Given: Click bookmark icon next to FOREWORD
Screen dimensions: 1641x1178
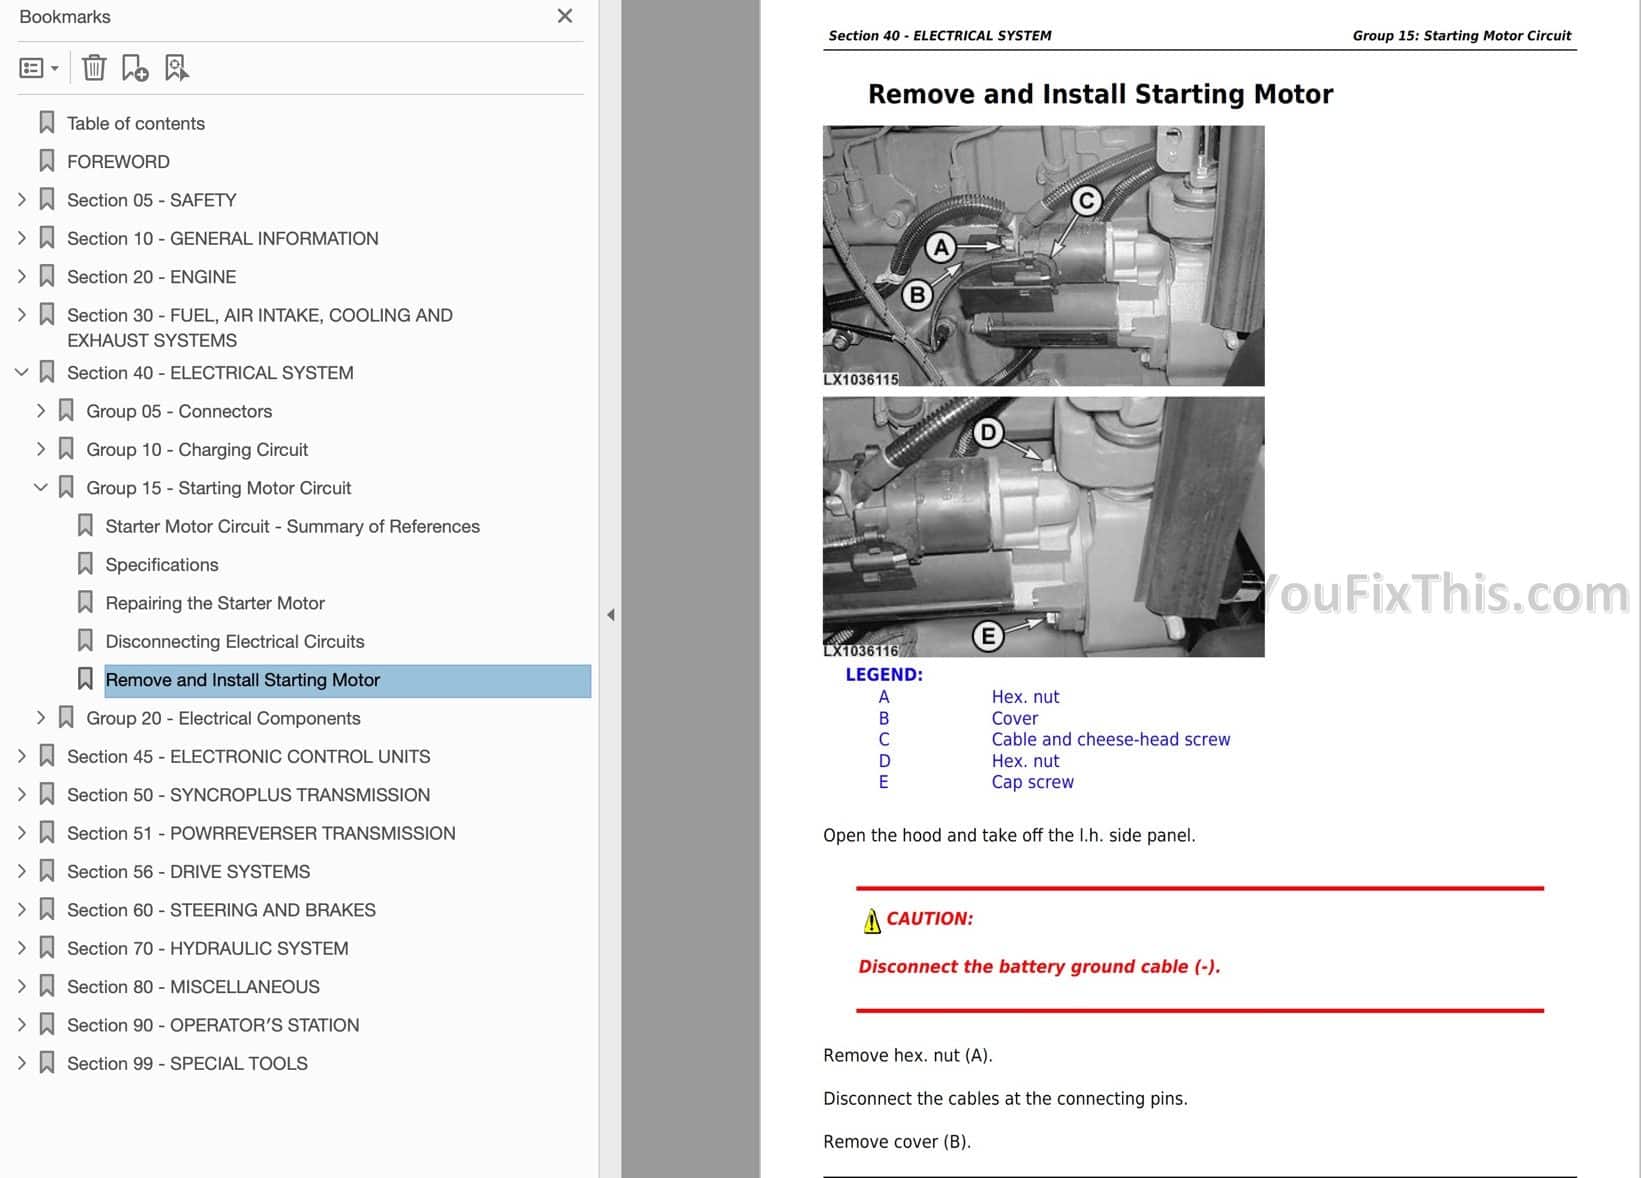Looking at the screenshot, I should [x=47, y=161].
